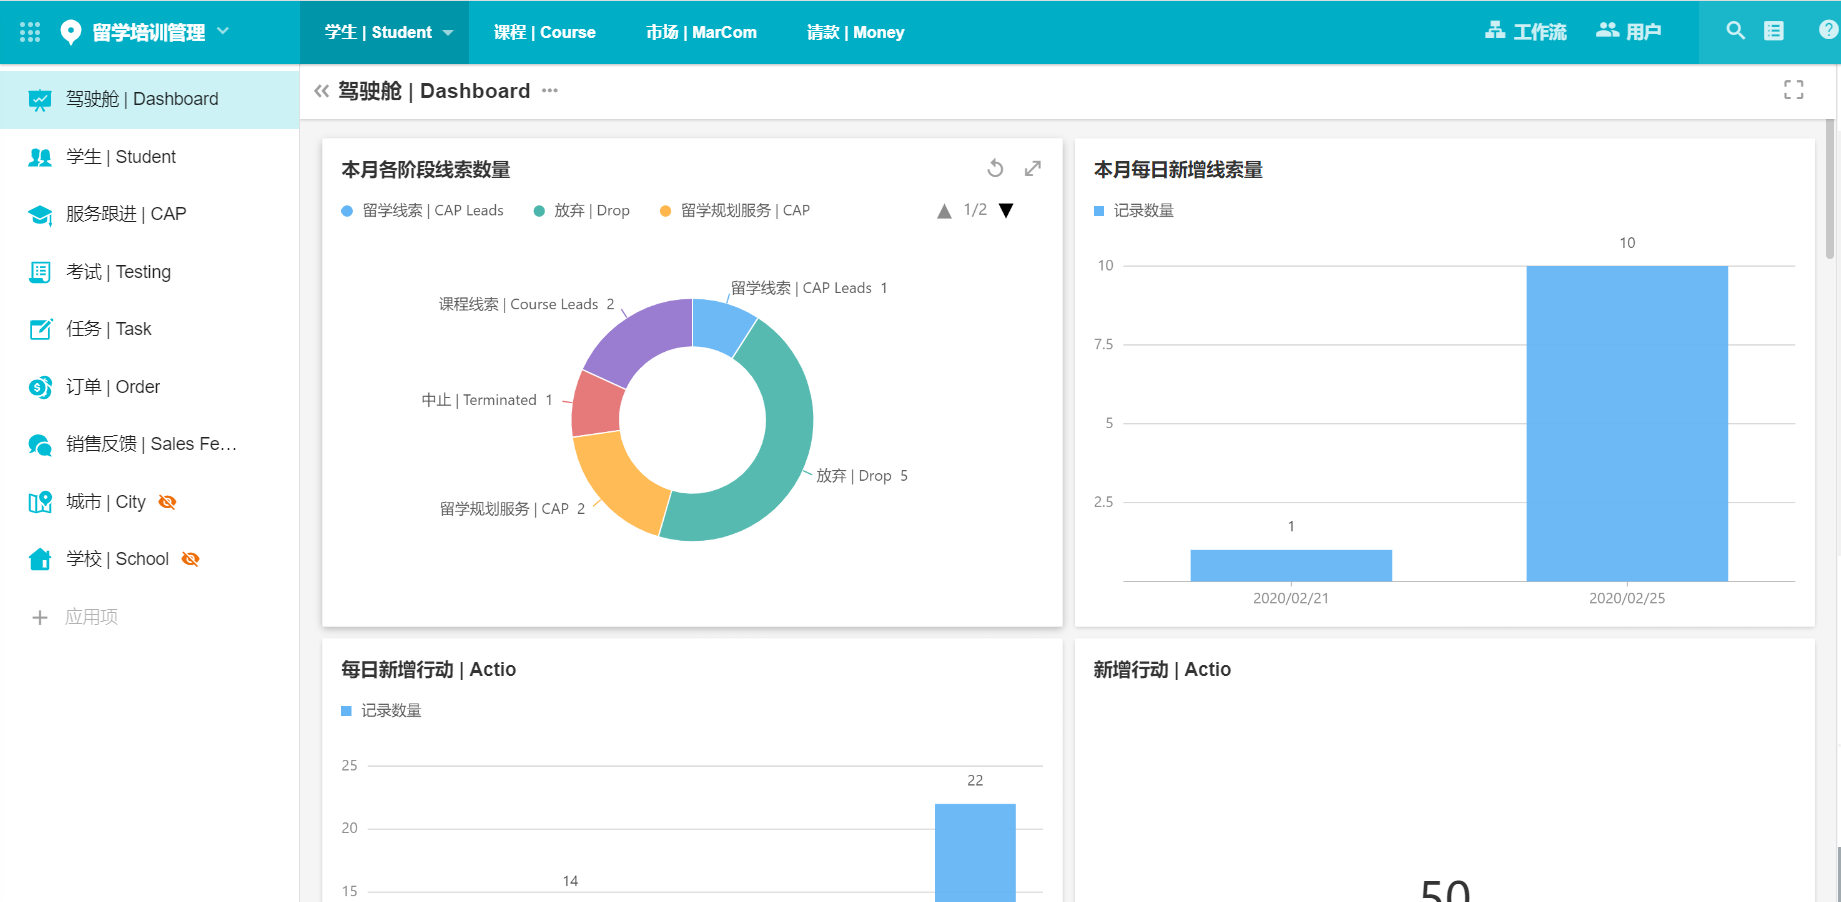
Task: Toggle visibility of 学校 | School item
Action: pos(190,559)
